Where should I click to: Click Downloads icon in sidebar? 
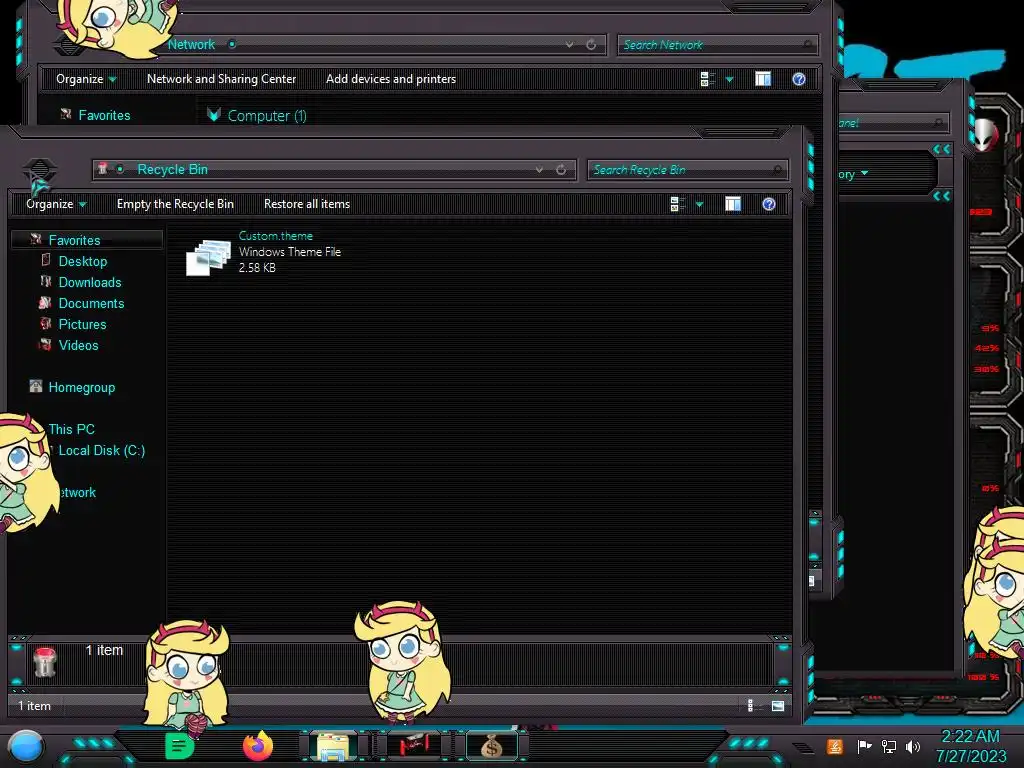[46, 281]
